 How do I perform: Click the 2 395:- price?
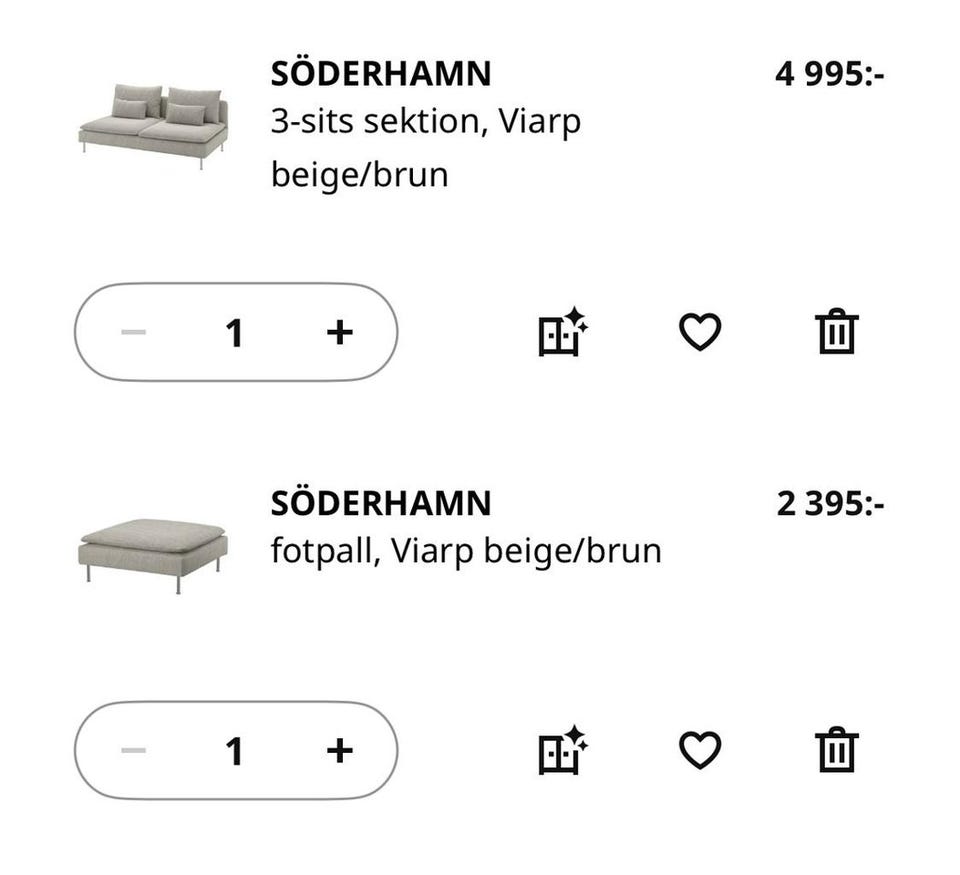click(830, 503)
